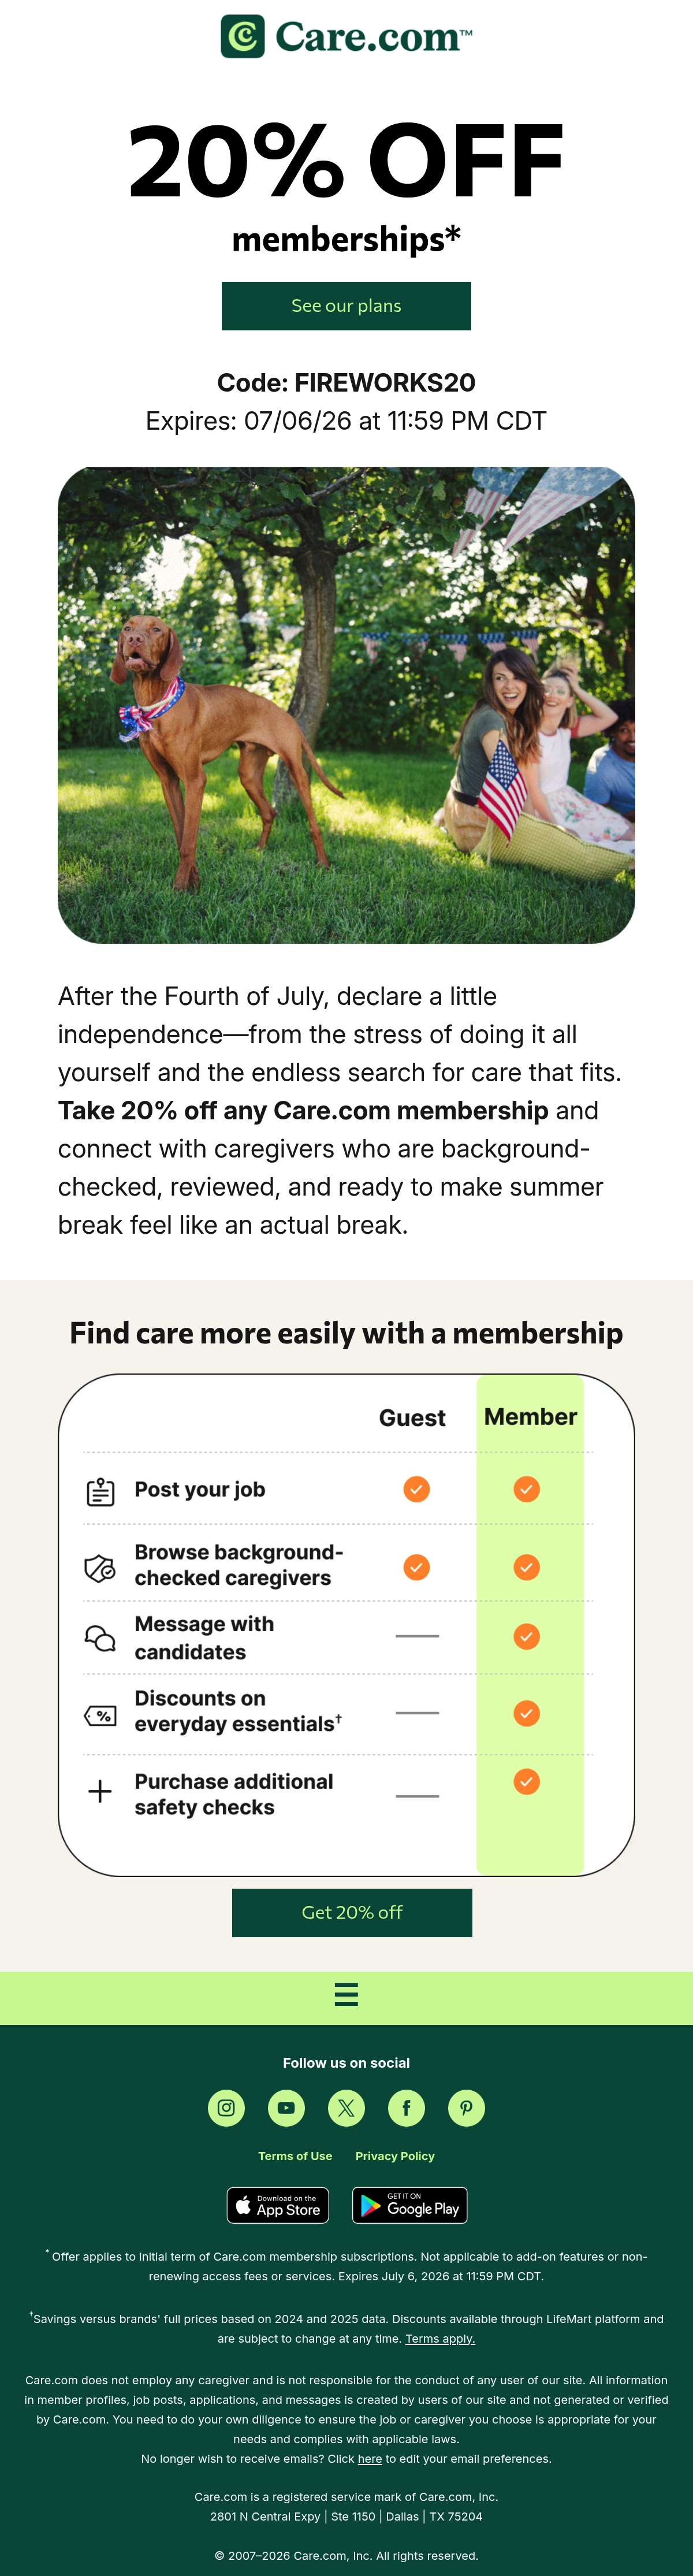Click the dog picnic promotional image

(346, 705)
